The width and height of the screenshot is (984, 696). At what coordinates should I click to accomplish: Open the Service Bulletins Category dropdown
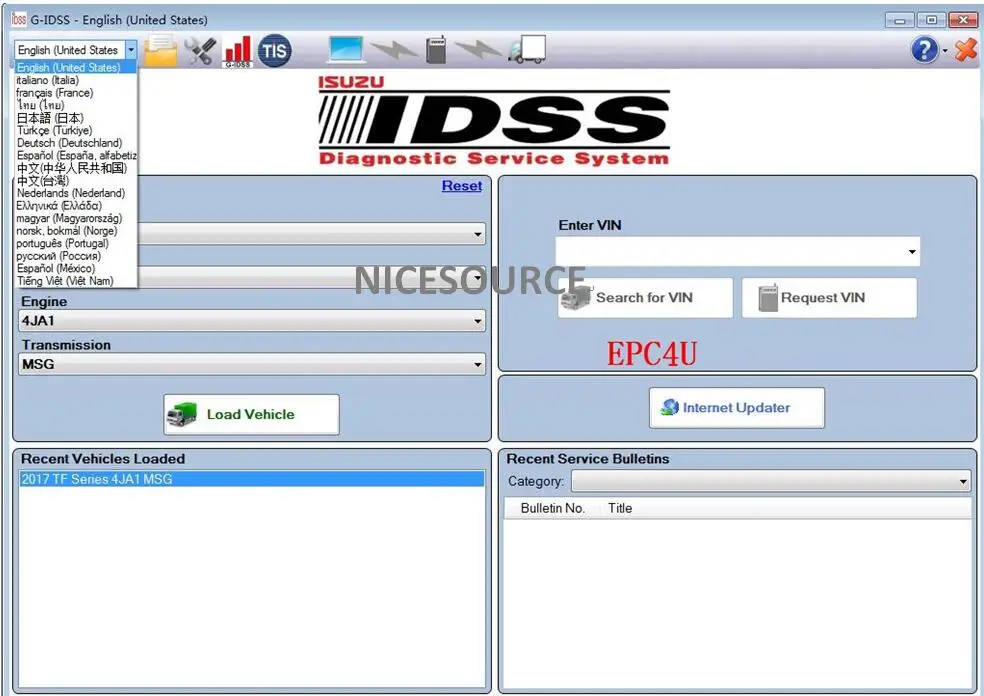(964, 481)
